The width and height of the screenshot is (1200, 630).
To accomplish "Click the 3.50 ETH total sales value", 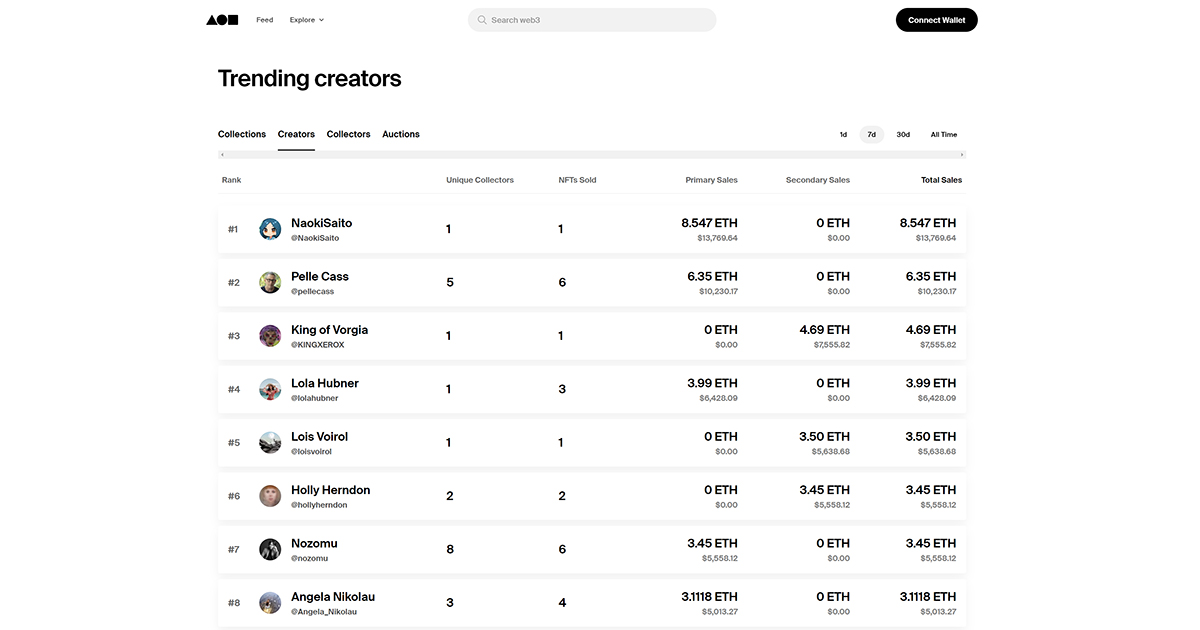I will click(931, 437).
